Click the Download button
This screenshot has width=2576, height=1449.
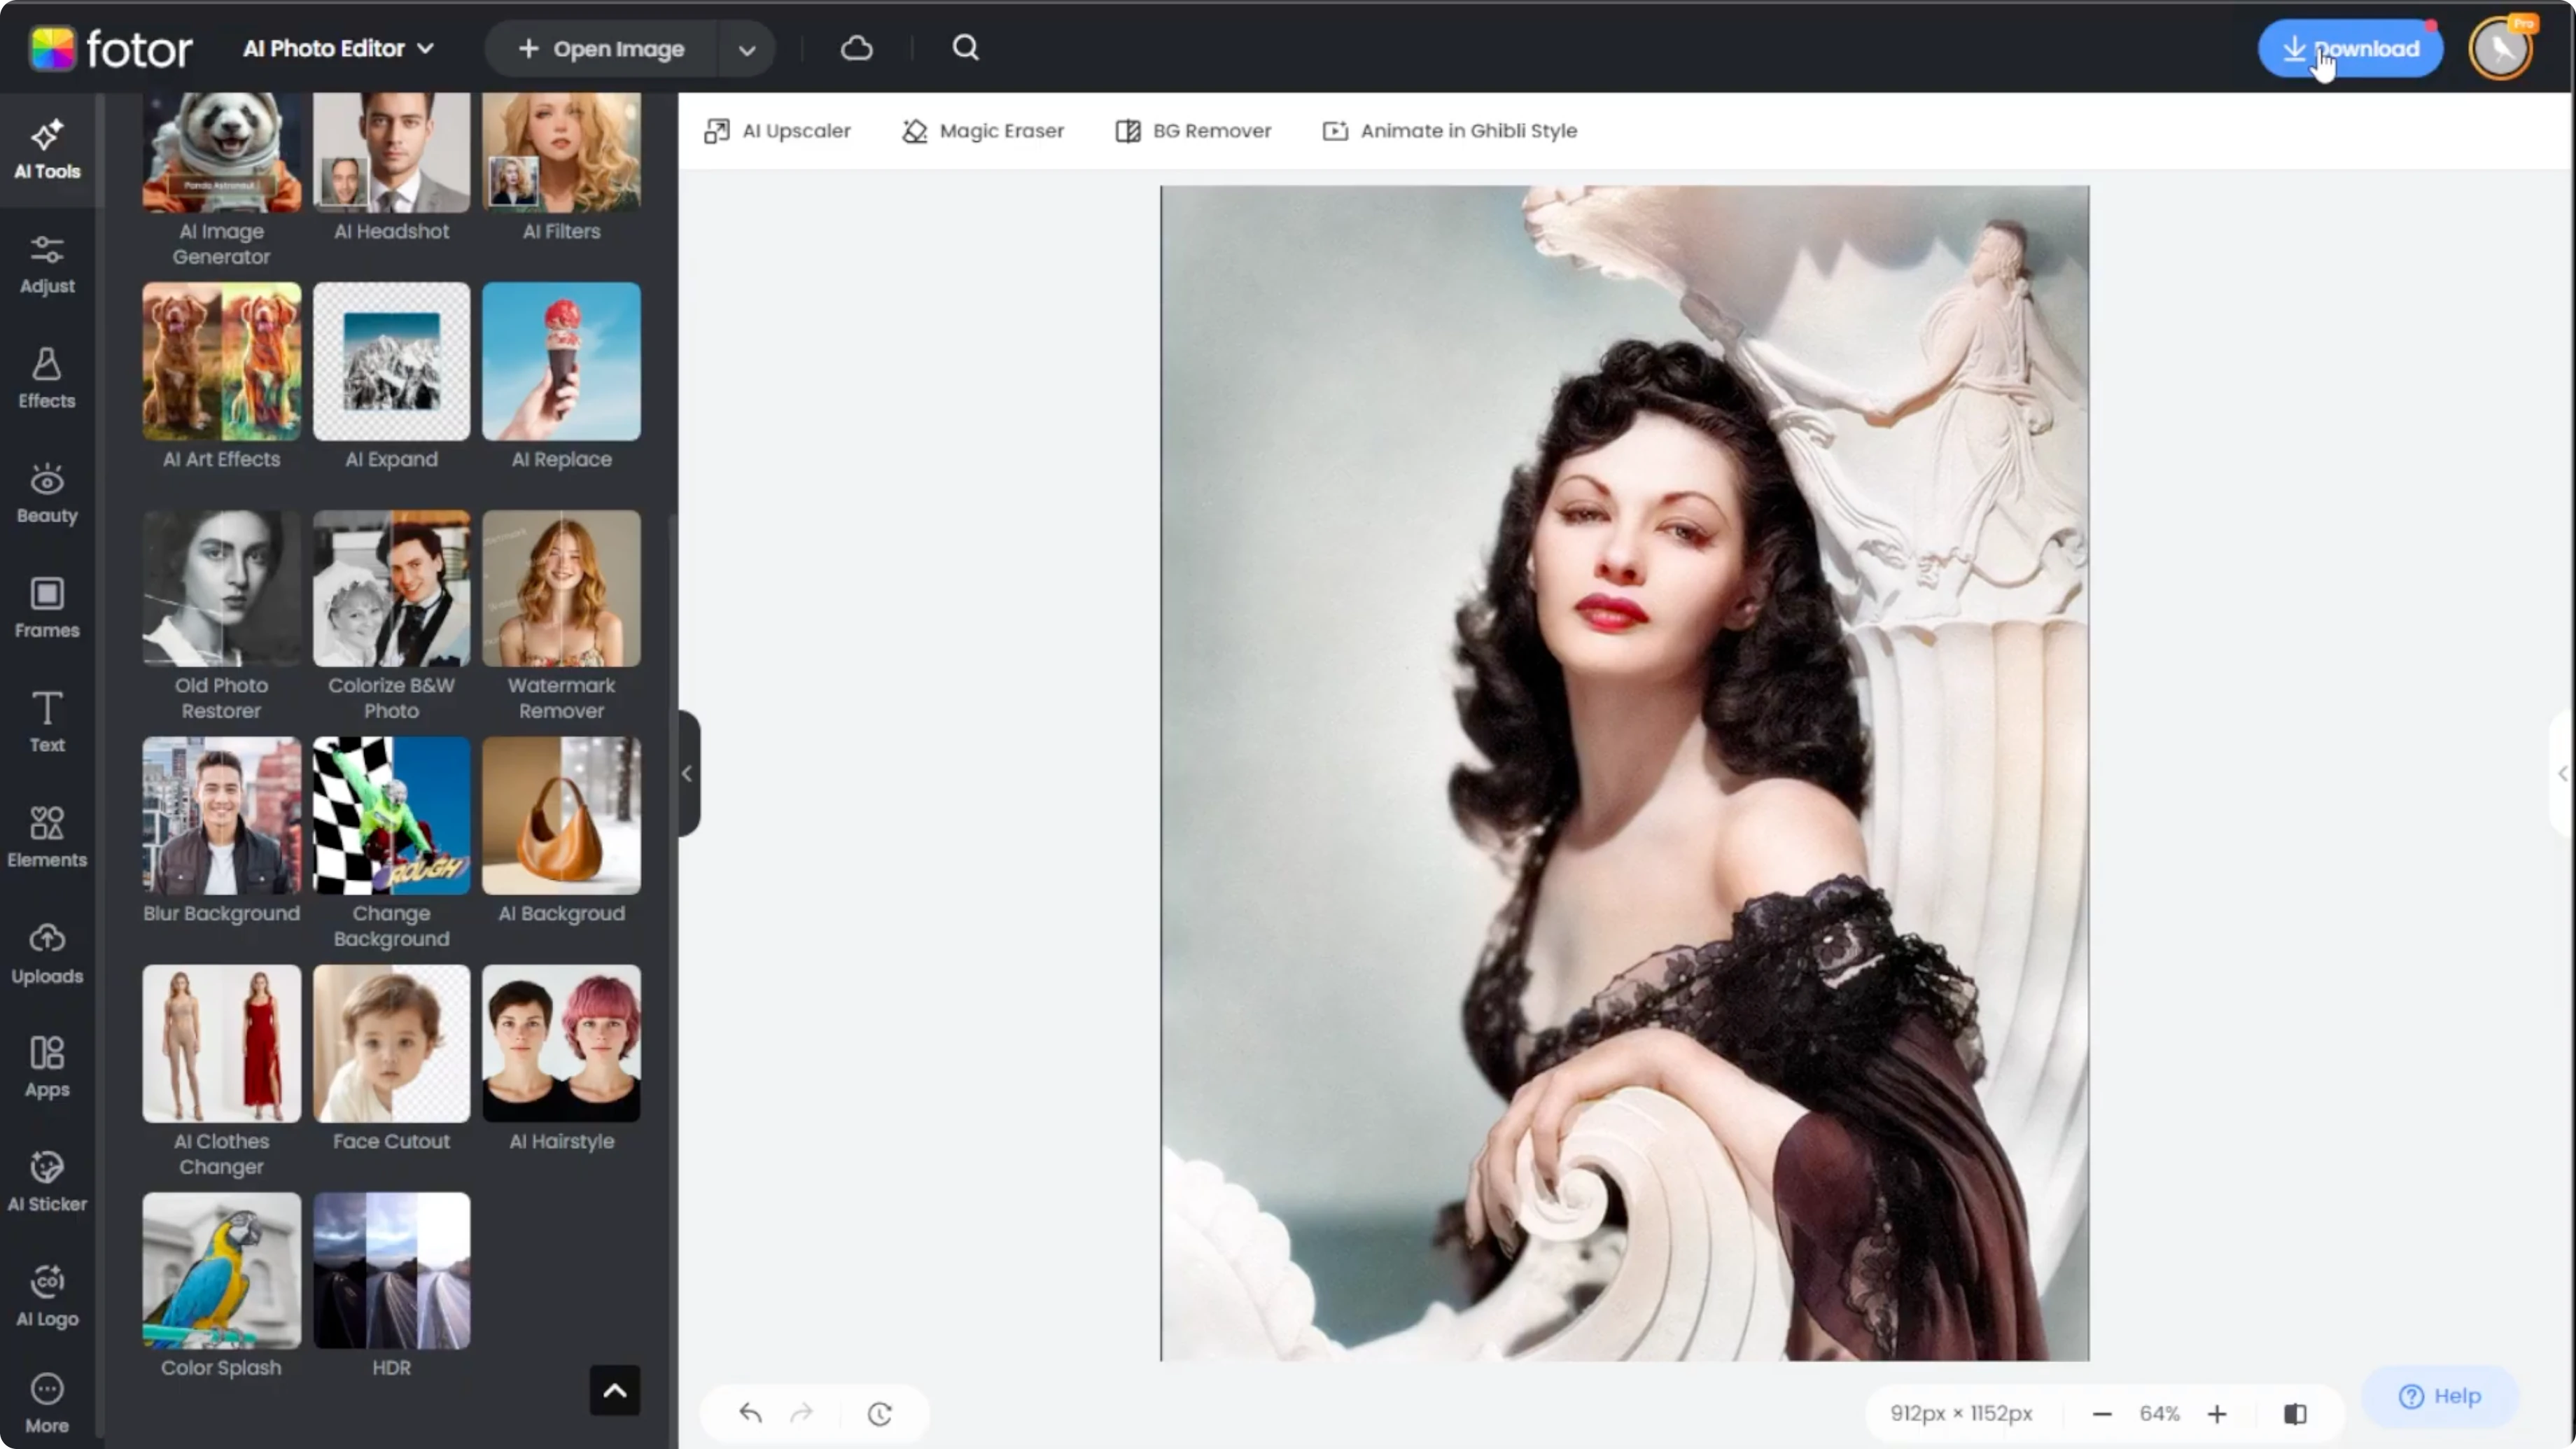(x=2350, y=48)
